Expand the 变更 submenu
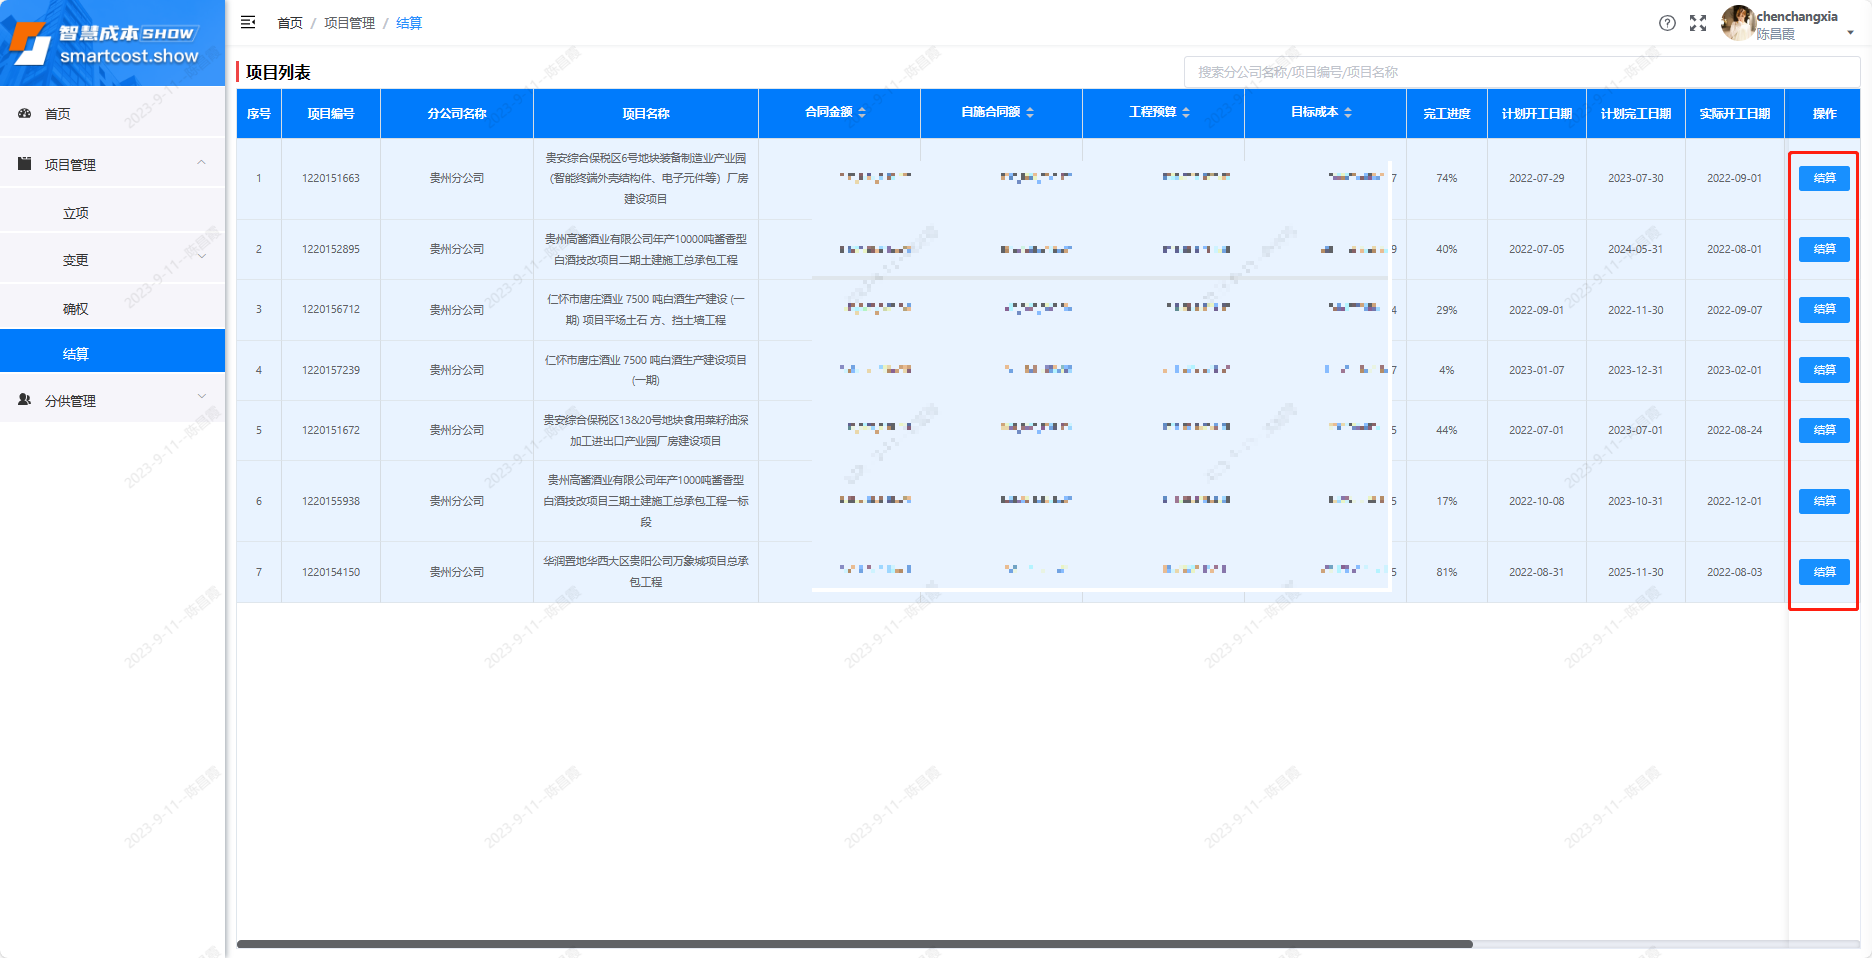 pyautogui.click(x=201, y=257)
